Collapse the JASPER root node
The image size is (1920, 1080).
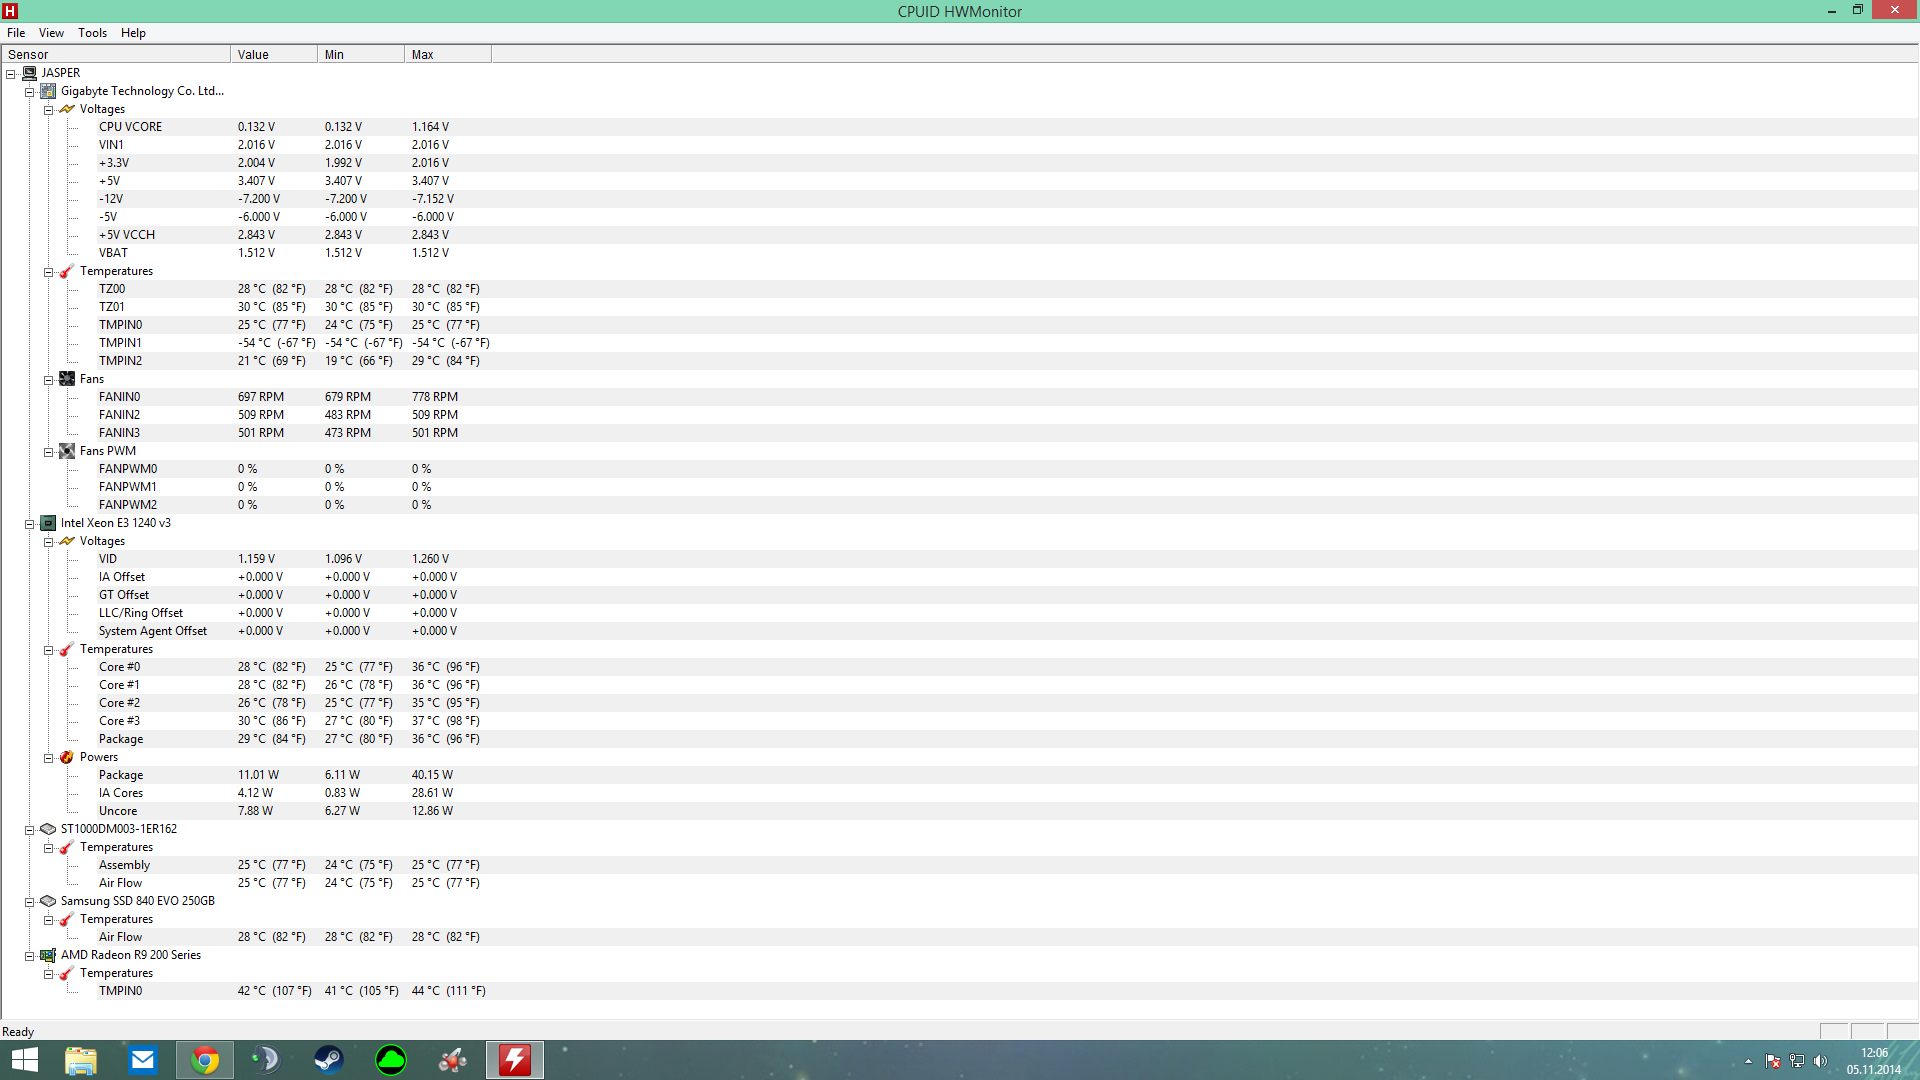coord(11,74)
